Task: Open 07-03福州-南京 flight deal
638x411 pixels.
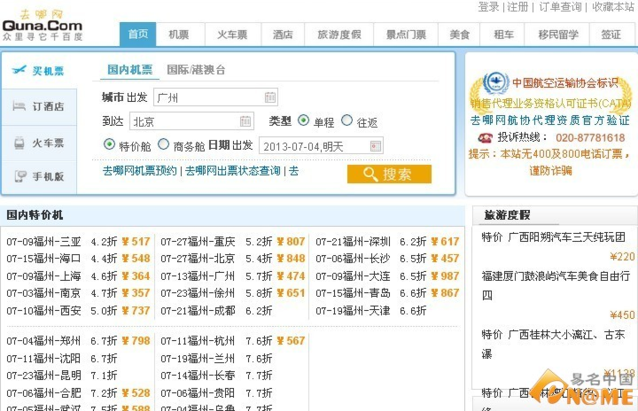Action: pos(44,293)
